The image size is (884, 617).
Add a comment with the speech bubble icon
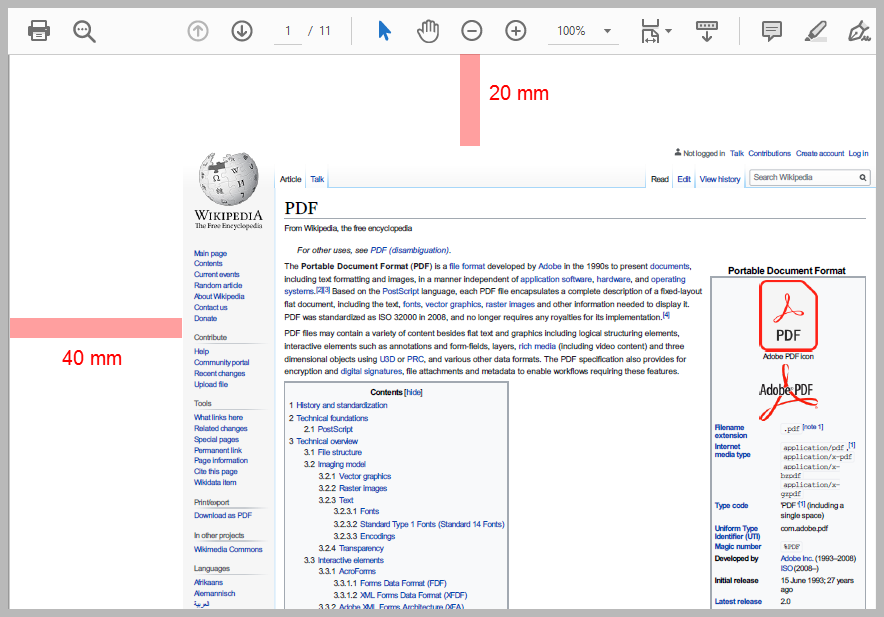pos(771,31)
